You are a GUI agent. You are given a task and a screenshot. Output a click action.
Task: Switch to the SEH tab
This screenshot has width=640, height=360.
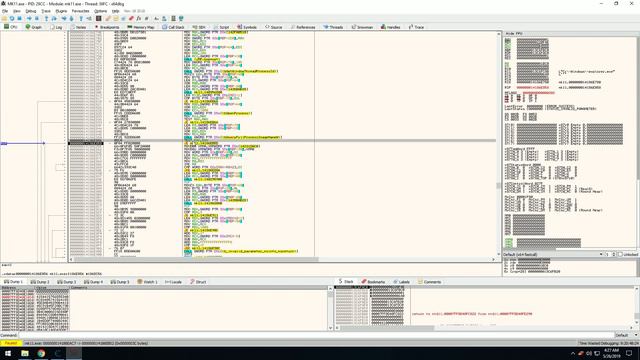click(x=199, y=27)
